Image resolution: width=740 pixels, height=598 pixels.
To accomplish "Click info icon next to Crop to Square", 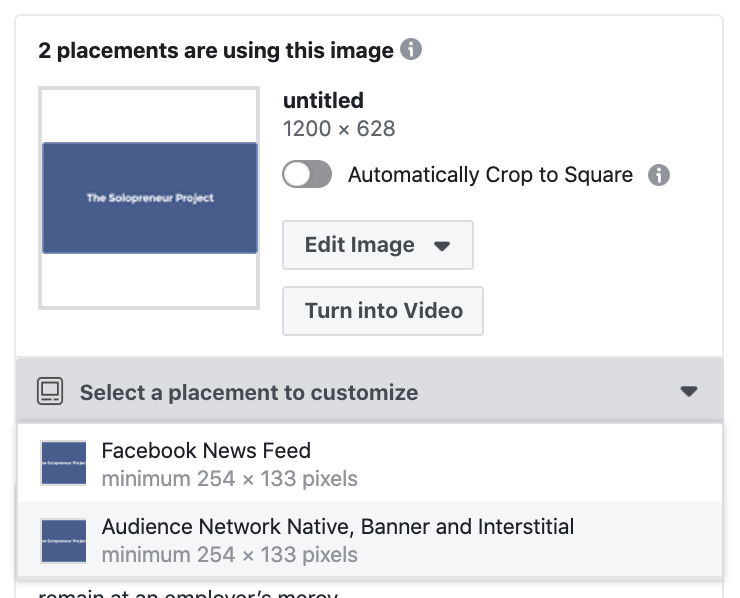I will tap(658, 175).
